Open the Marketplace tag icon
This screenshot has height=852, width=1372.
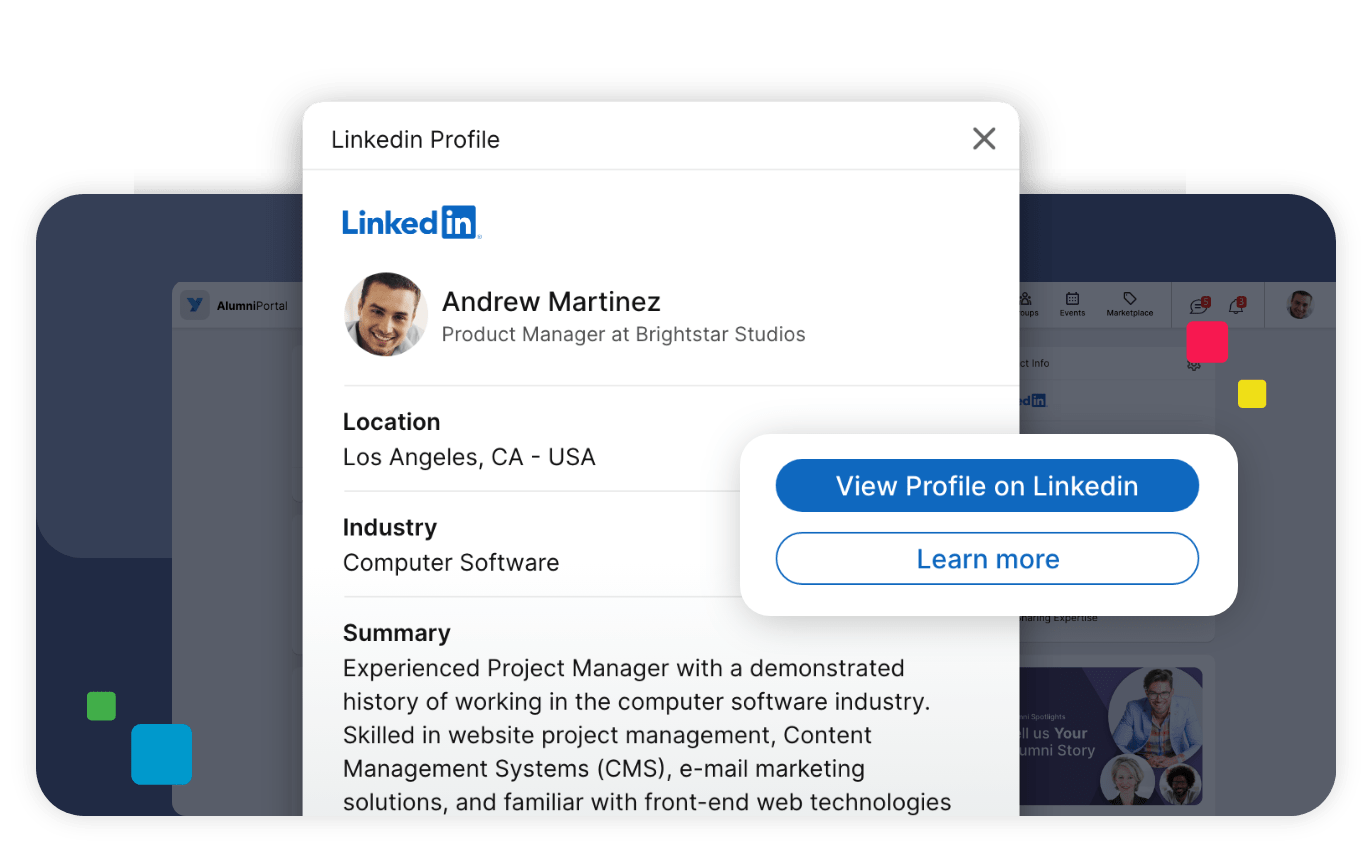(1129, 299)
